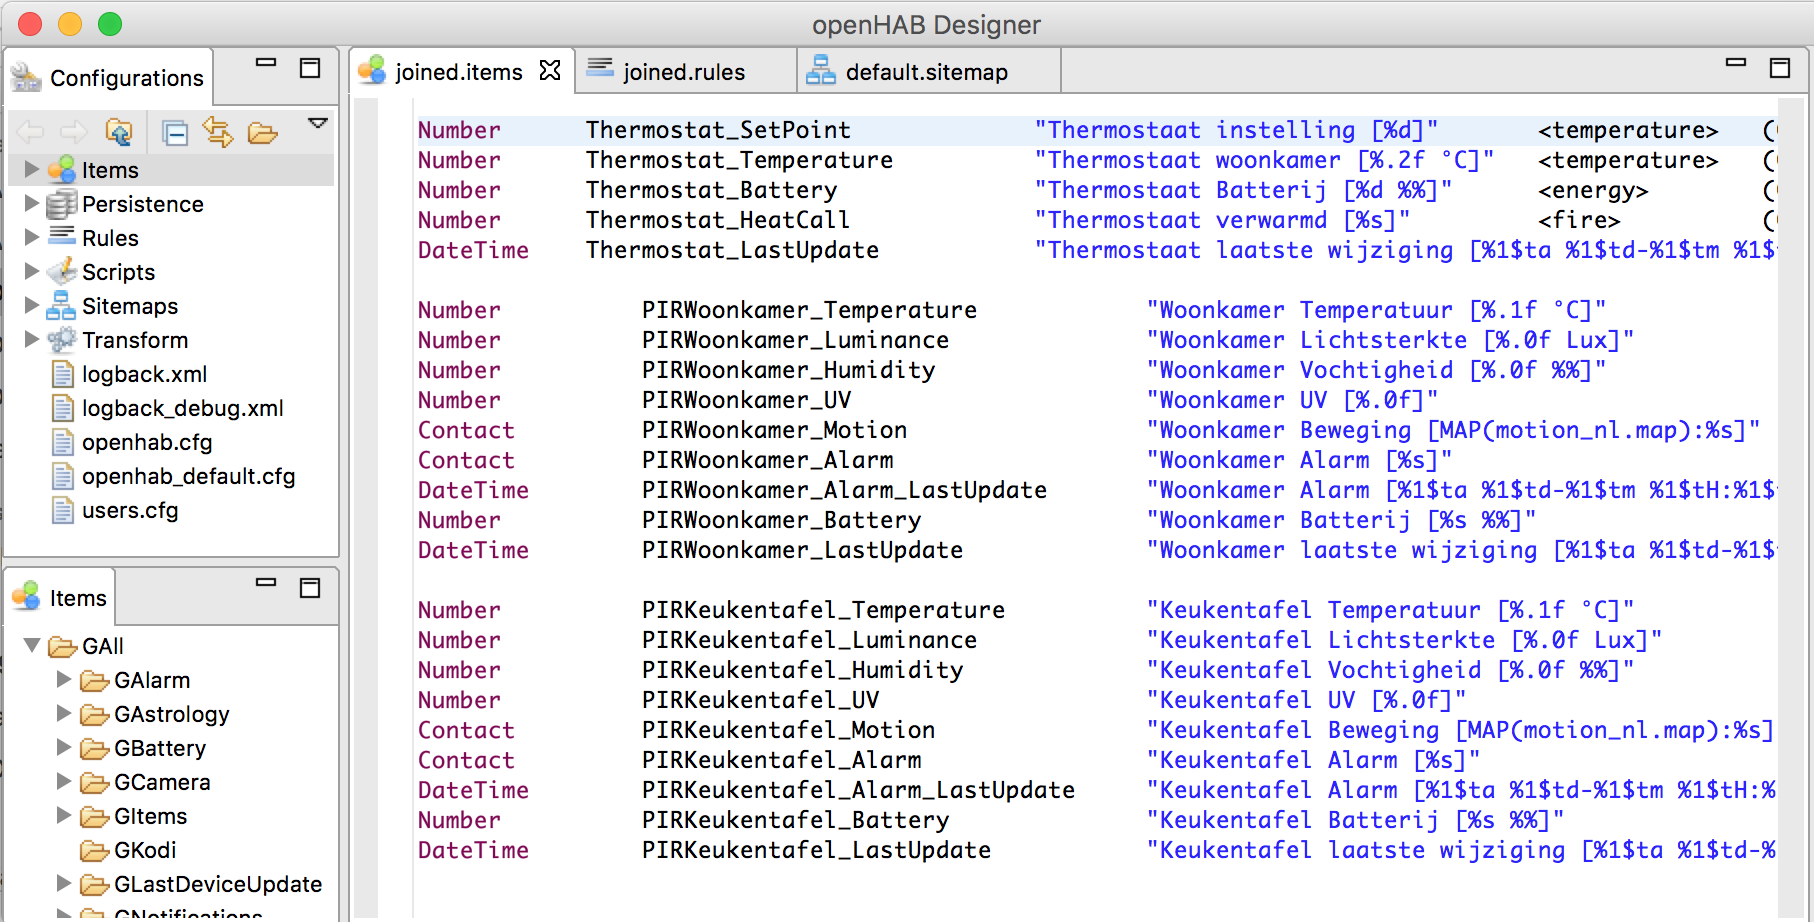Switch to the default.sitemap tab
This screenshot has height=922, width=1814.
[926, 72]
